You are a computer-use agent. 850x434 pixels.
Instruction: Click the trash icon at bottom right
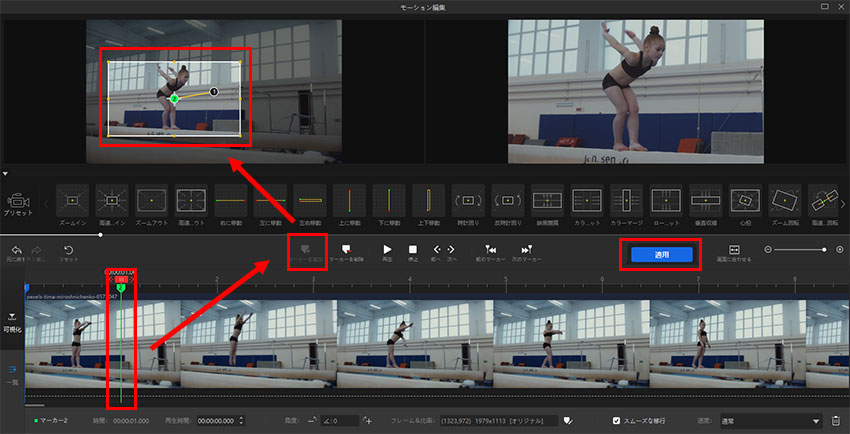tap(836, 420)
